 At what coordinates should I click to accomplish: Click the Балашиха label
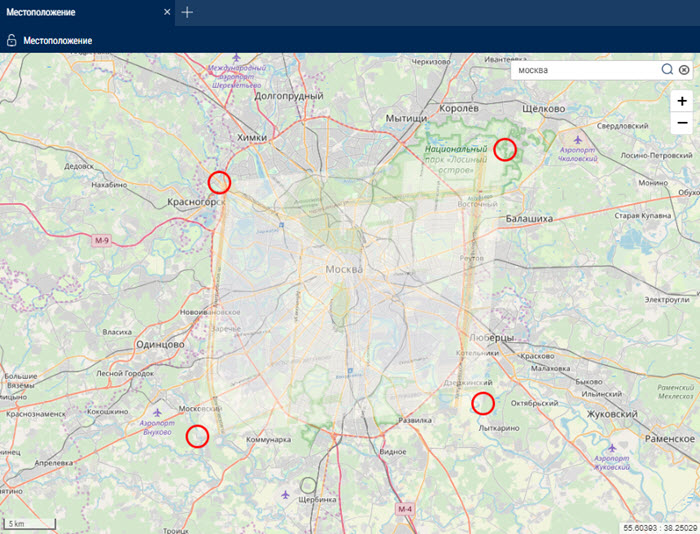point(529,219)
